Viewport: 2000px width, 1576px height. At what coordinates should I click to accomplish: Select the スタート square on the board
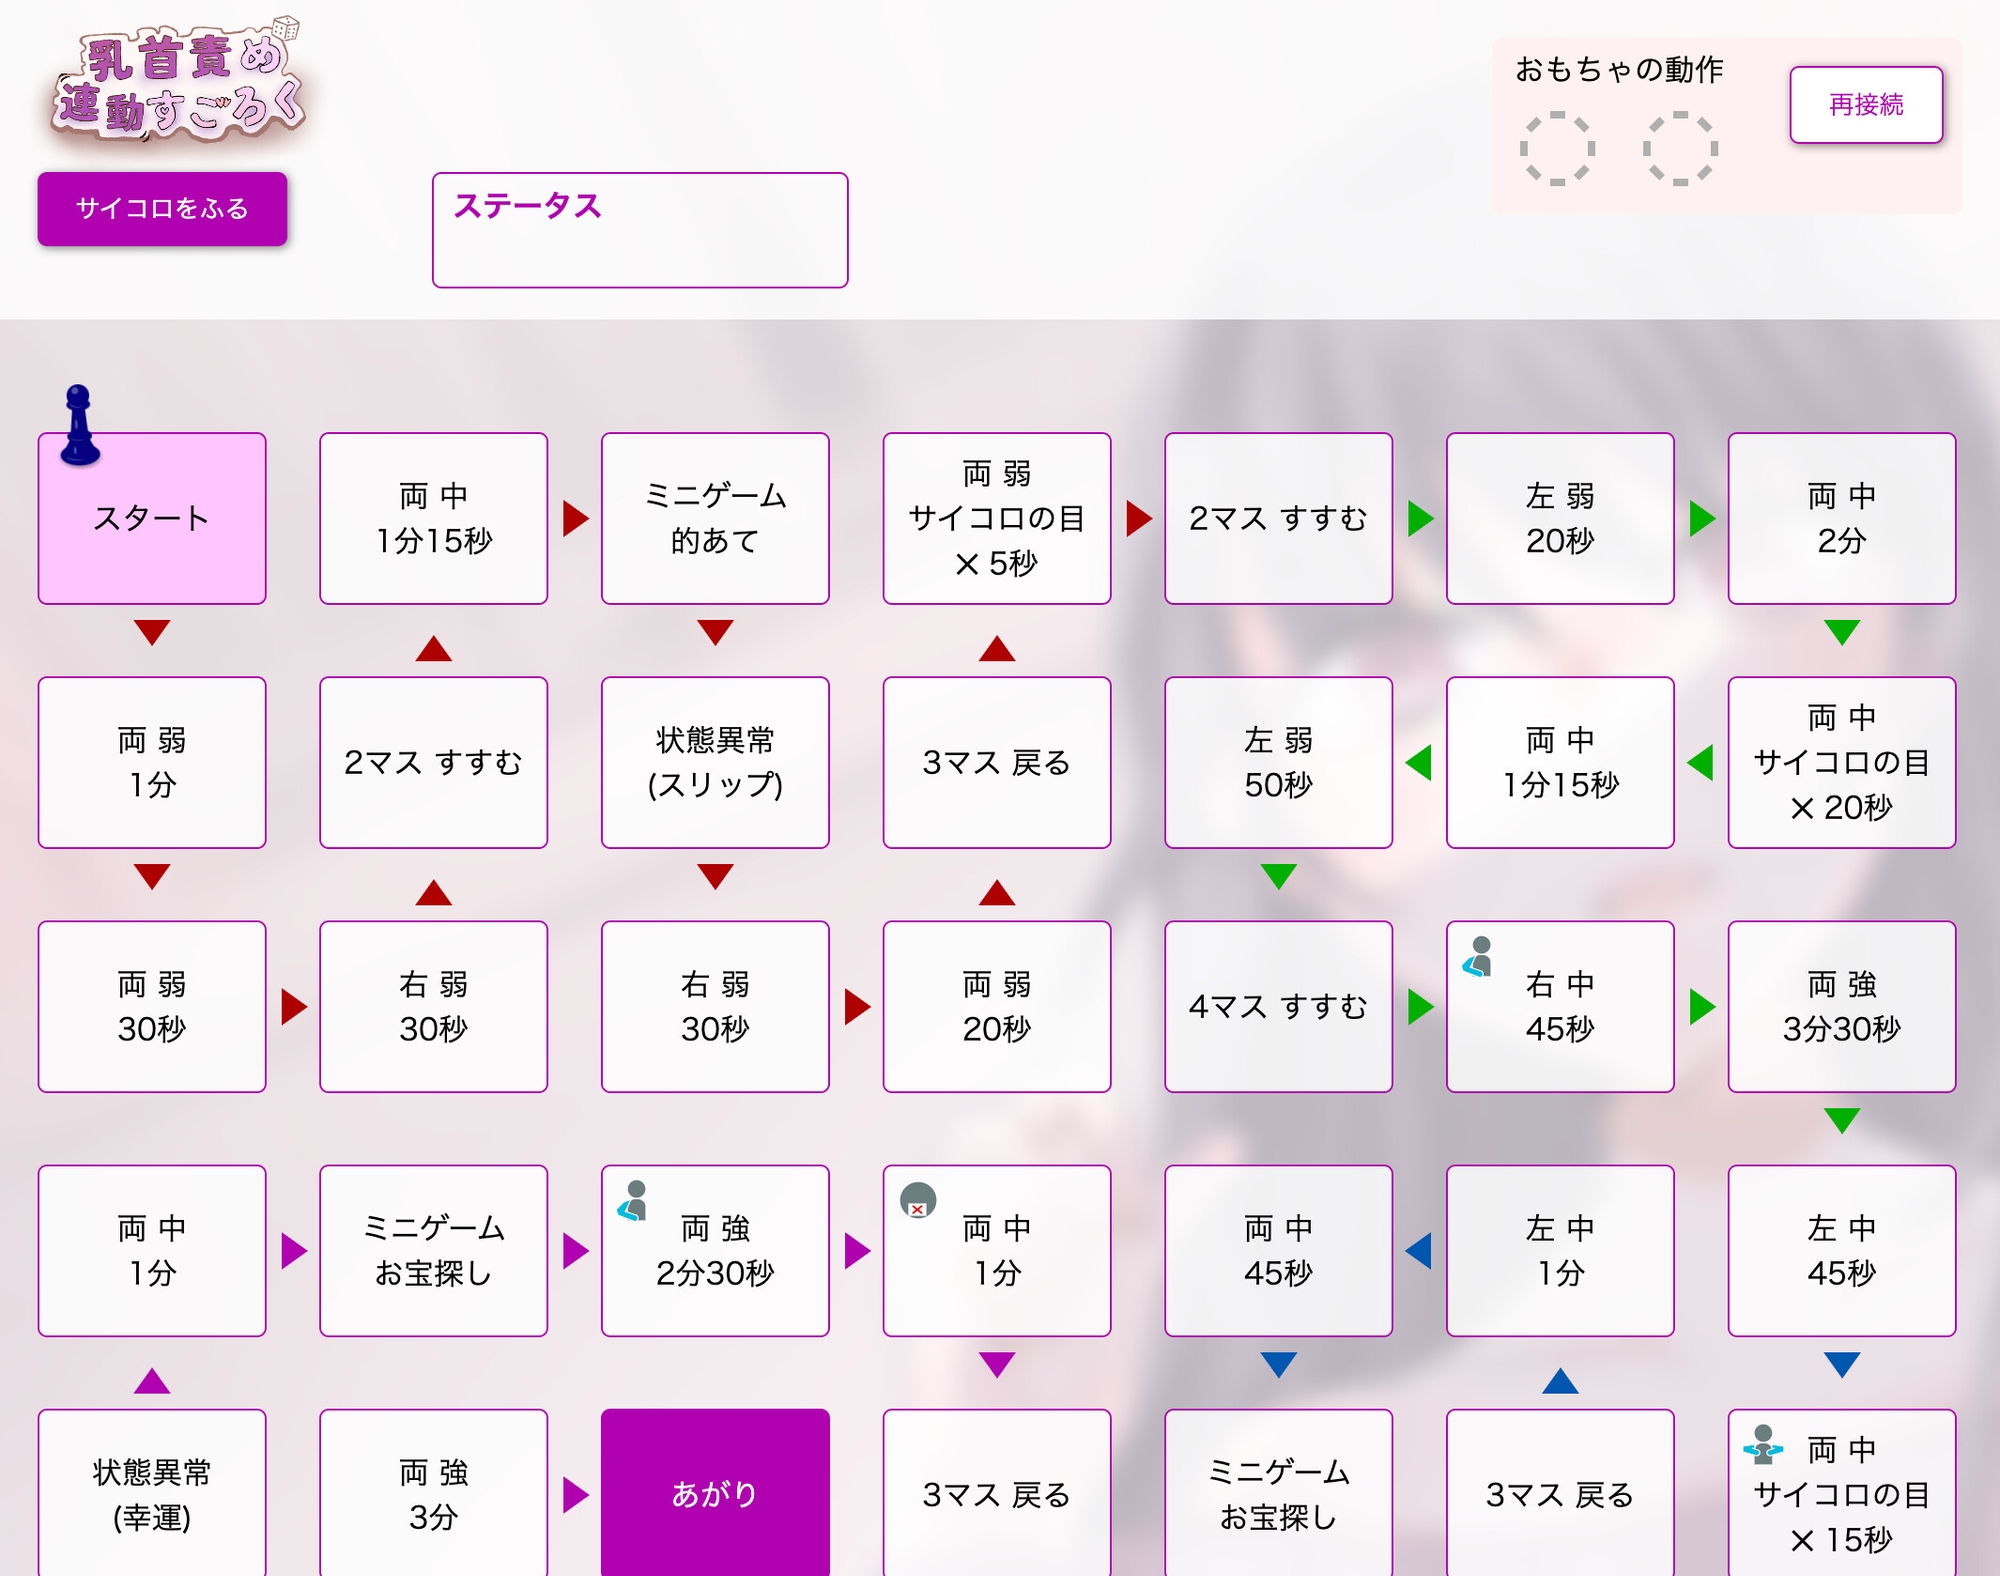[x=150, y=516]
